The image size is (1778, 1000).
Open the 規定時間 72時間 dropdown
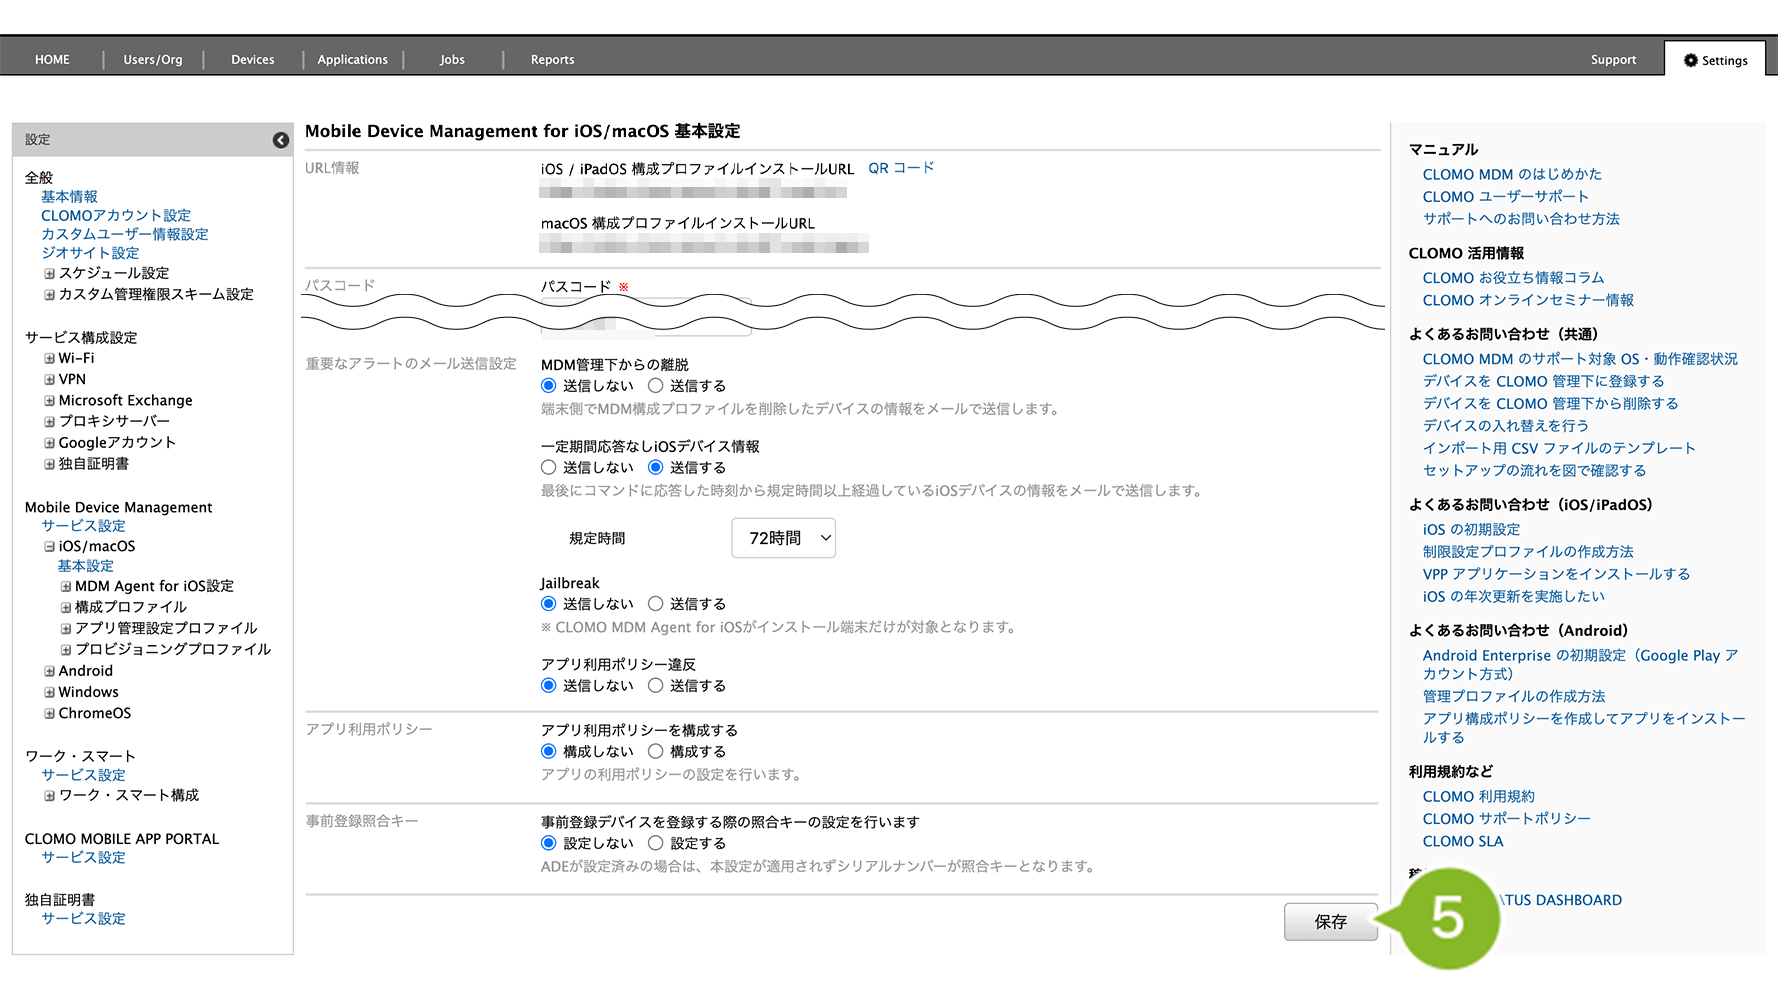click(x=783, y=538)
